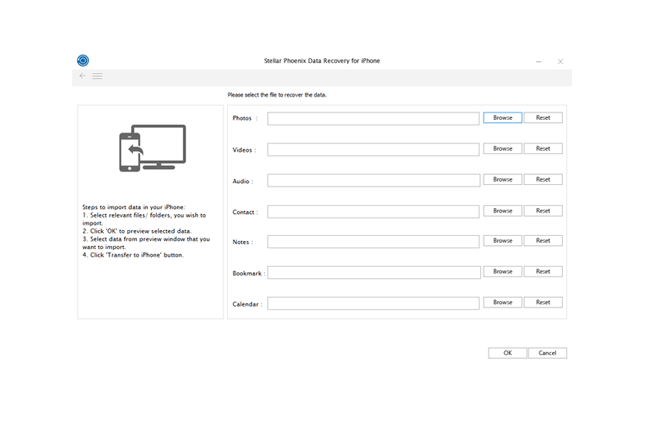Focus the Bookmark path input field

[x=374, y=272]
